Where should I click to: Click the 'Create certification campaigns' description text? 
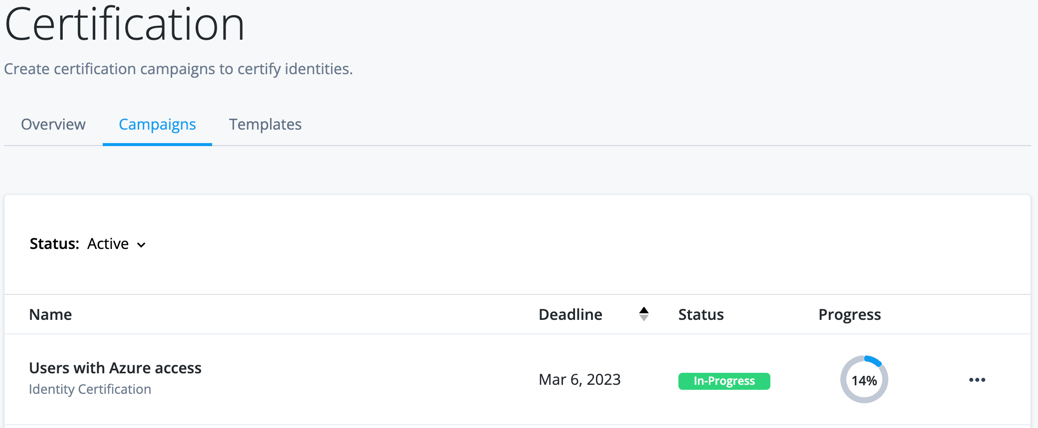tap(178, 69)
